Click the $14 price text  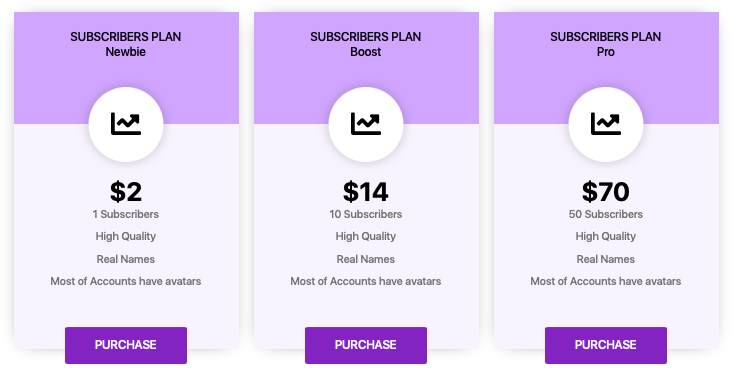point(366,192)
